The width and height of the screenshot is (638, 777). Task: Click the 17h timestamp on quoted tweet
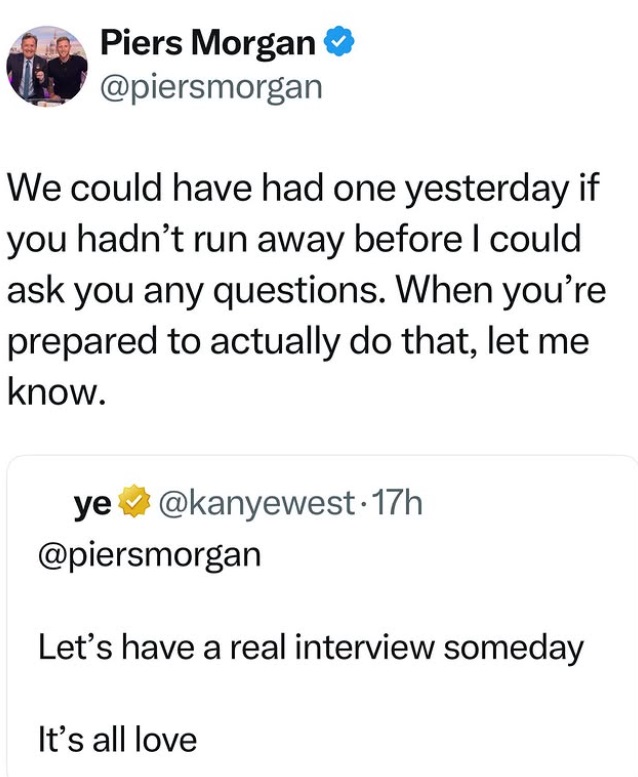pos(400,503)
